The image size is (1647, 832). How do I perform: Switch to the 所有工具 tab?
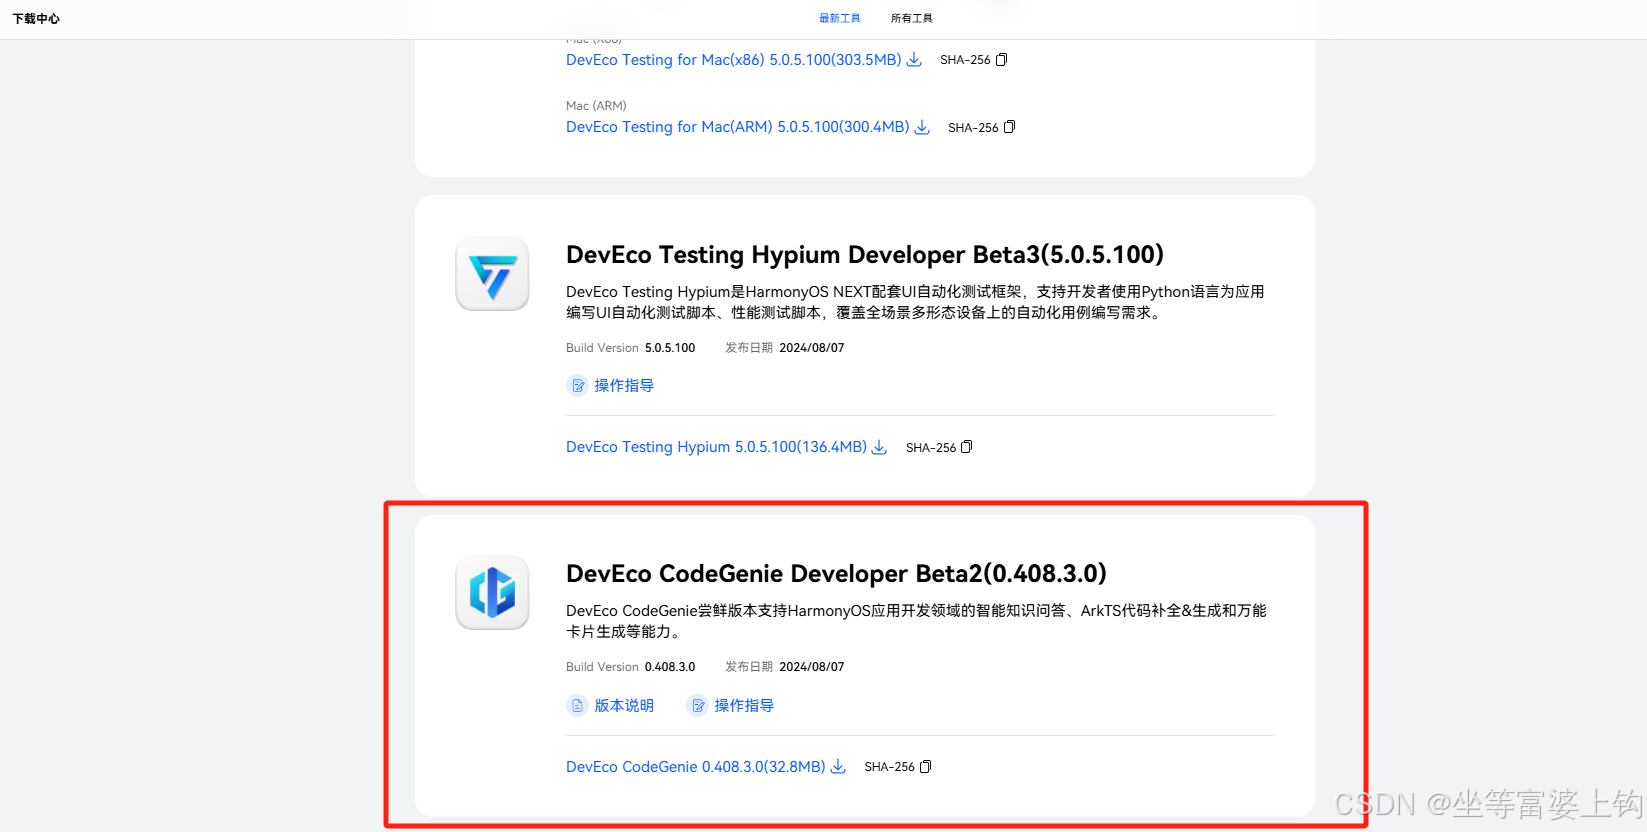pos(911,18)
